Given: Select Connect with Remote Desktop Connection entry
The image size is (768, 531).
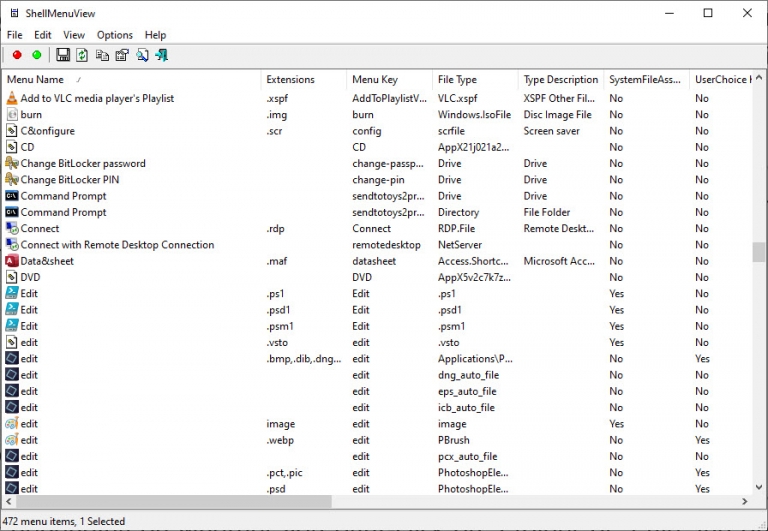Looking at the screenshot, I should coord(117,245).
